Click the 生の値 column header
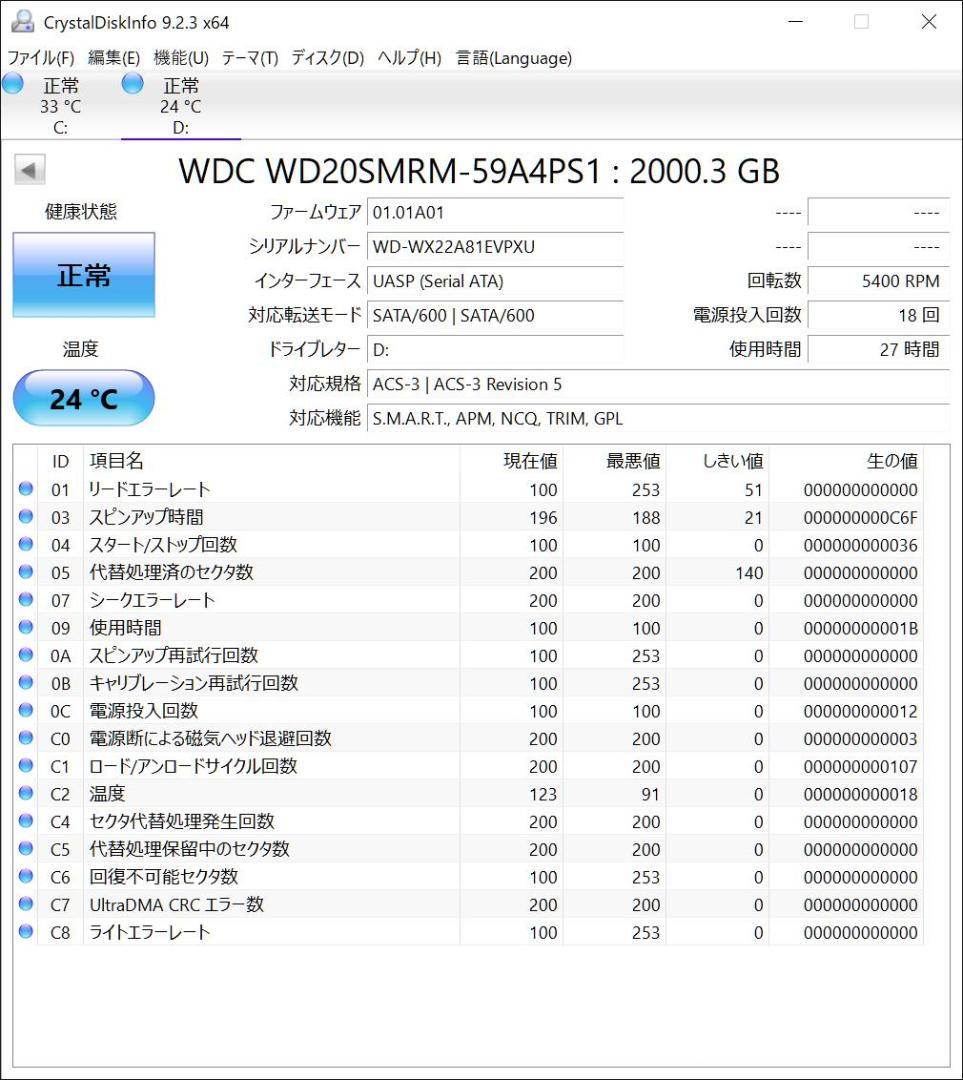 846,461
